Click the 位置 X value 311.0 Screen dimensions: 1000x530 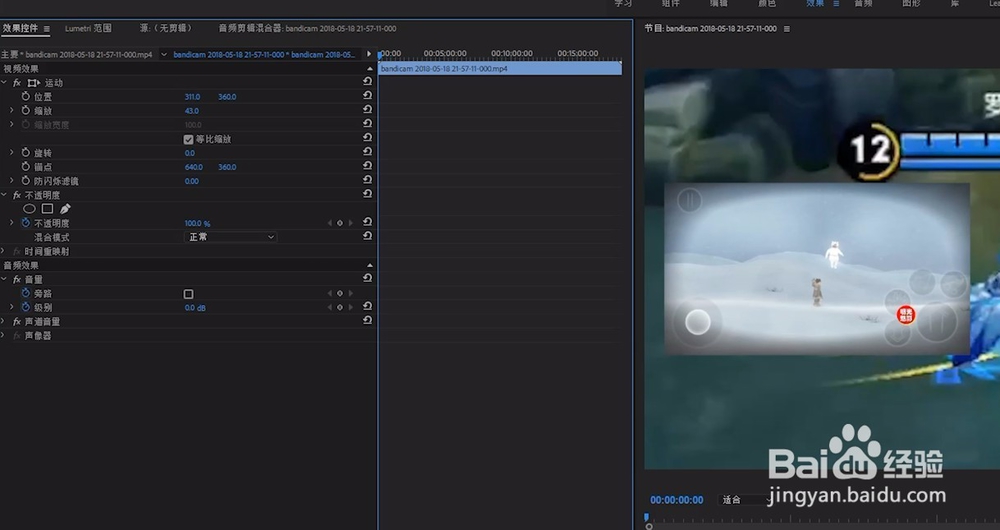point(192,97)
